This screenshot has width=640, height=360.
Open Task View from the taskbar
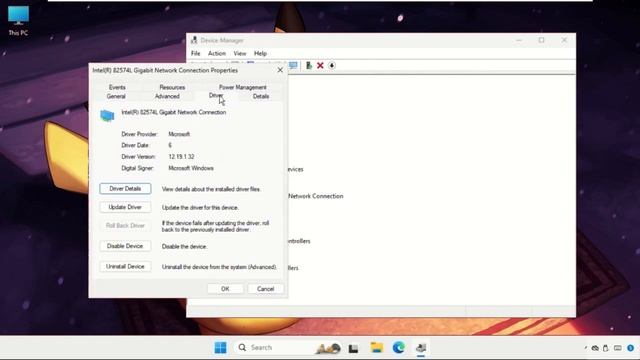pos(353,348)
